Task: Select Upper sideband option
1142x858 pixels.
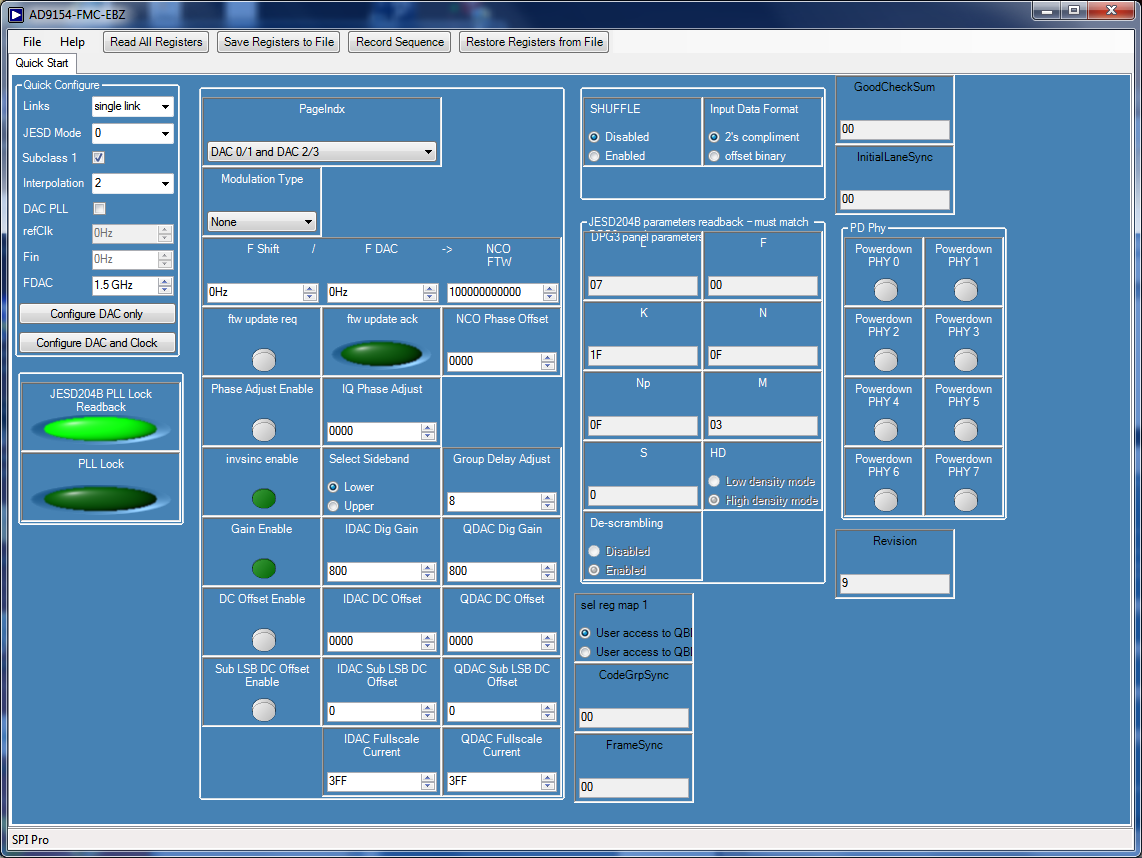Action: click(x=333, y=505)
